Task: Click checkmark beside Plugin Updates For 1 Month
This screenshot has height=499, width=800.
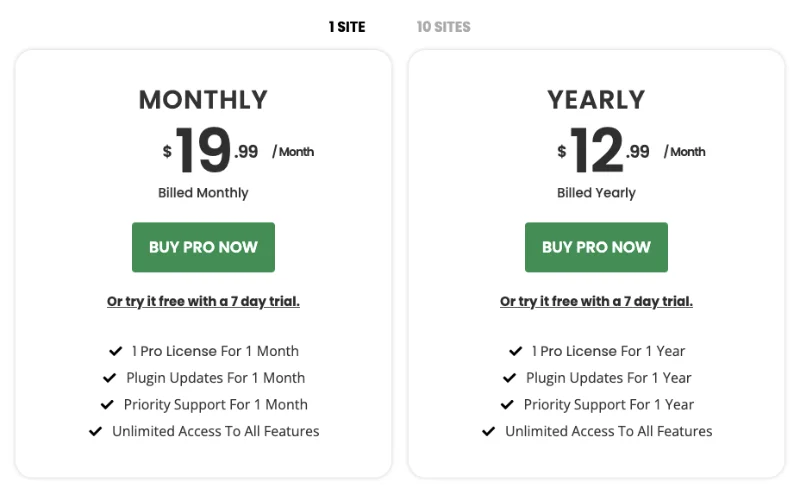Action: tap(110, 378)
